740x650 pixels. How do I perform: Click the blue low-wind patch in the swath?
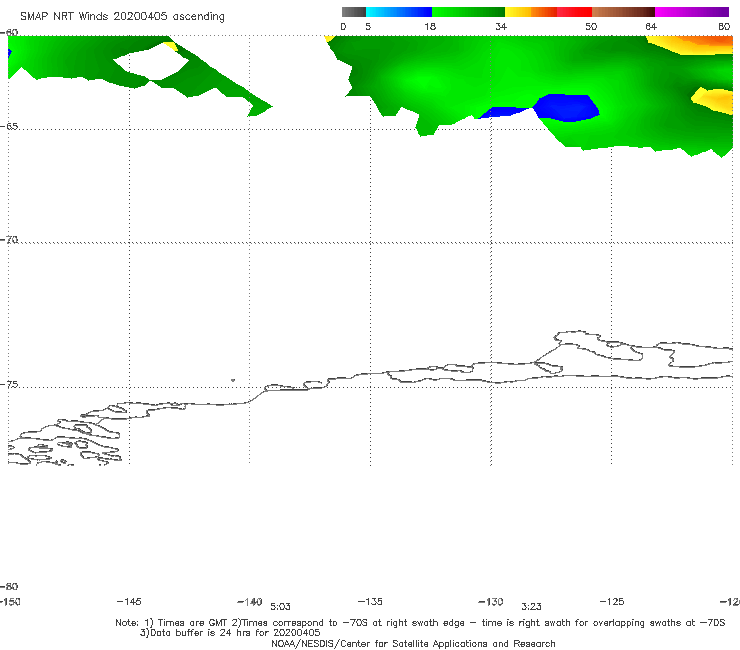pyautogui.click(x=566, y=108)
